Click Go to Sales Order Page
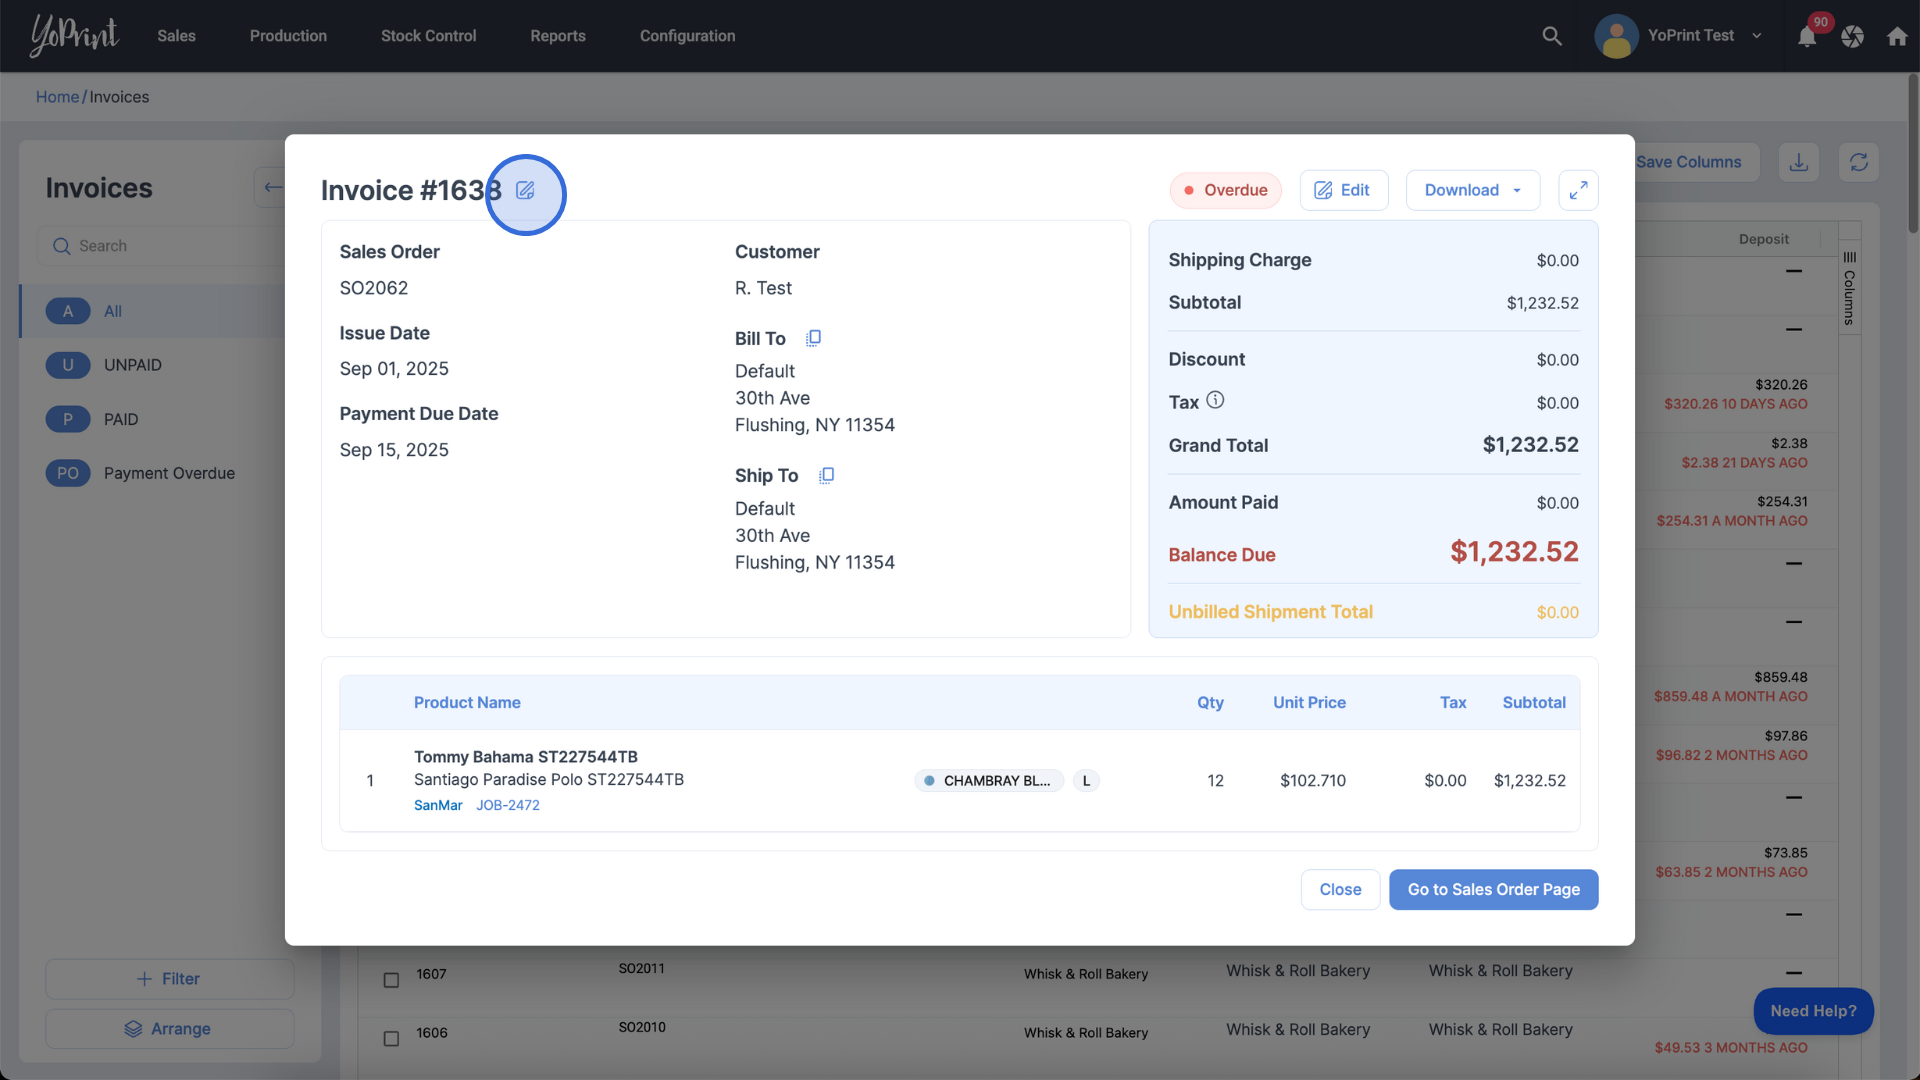 pyautogui.click(x=1493, y=889)
